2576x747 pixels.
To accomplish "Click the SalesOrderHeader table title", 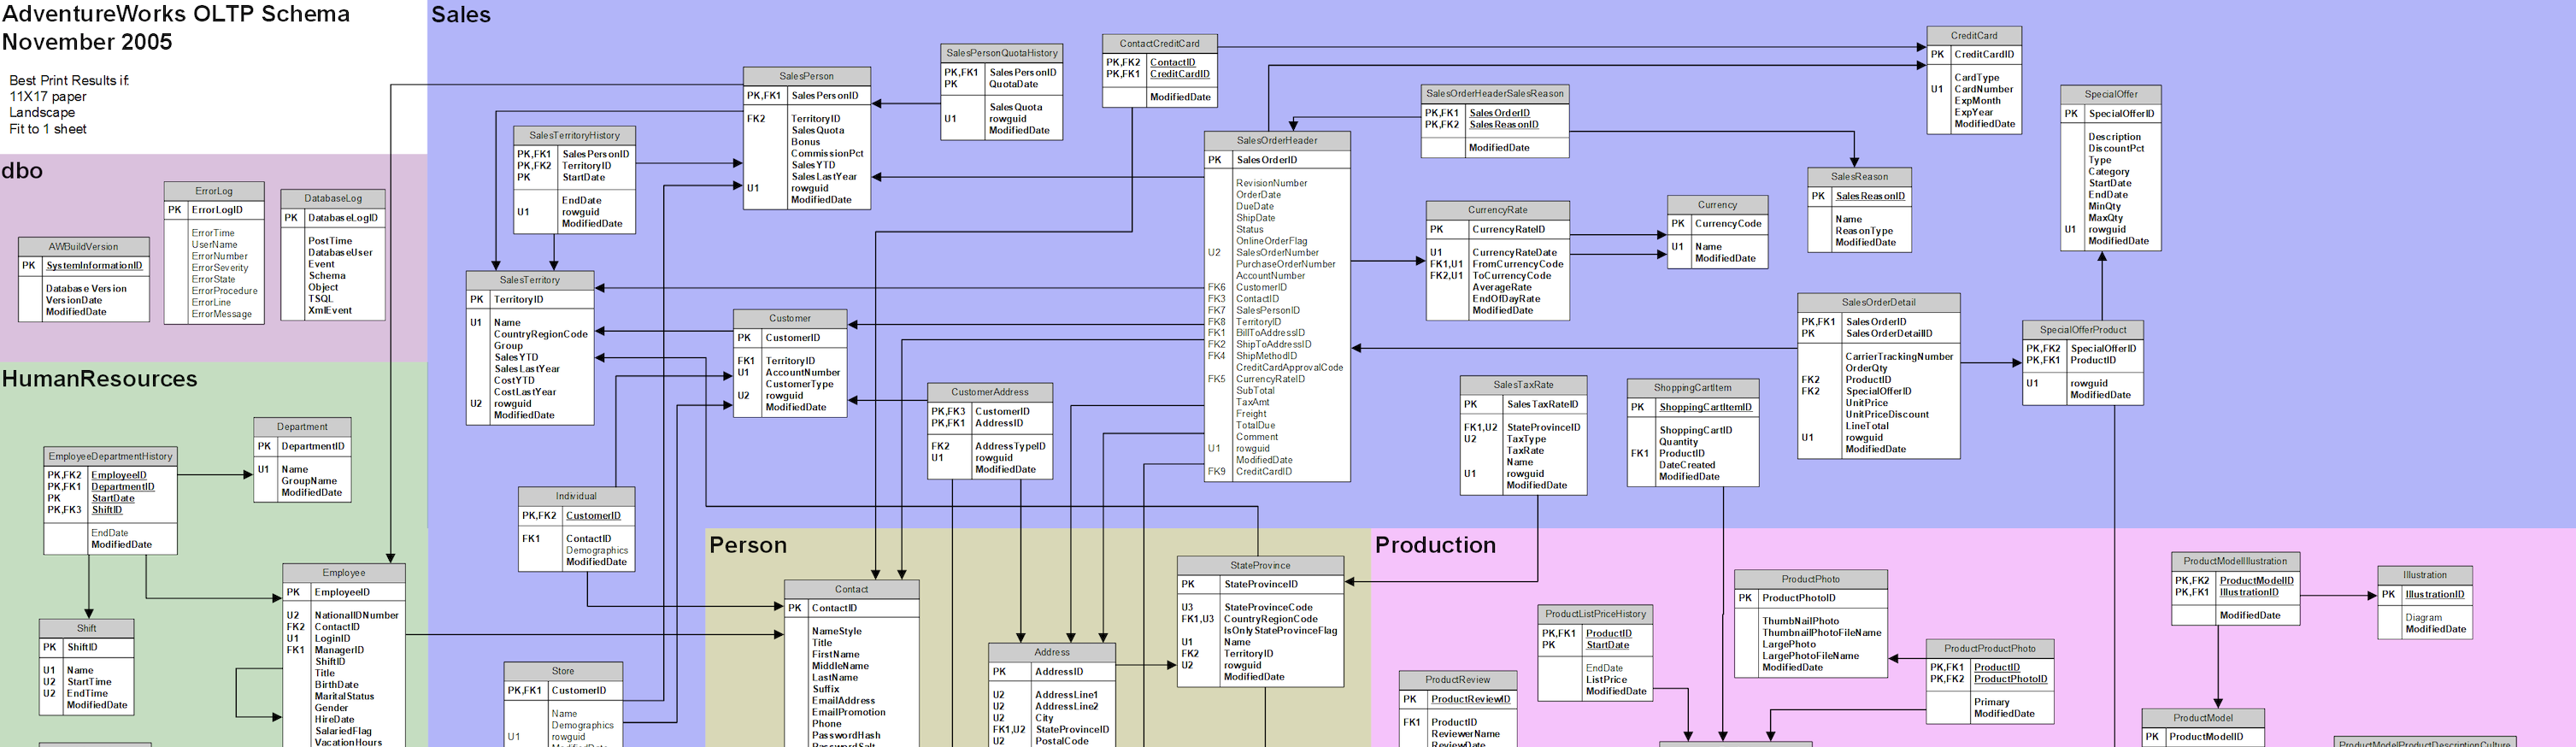I will [1277, 141].
